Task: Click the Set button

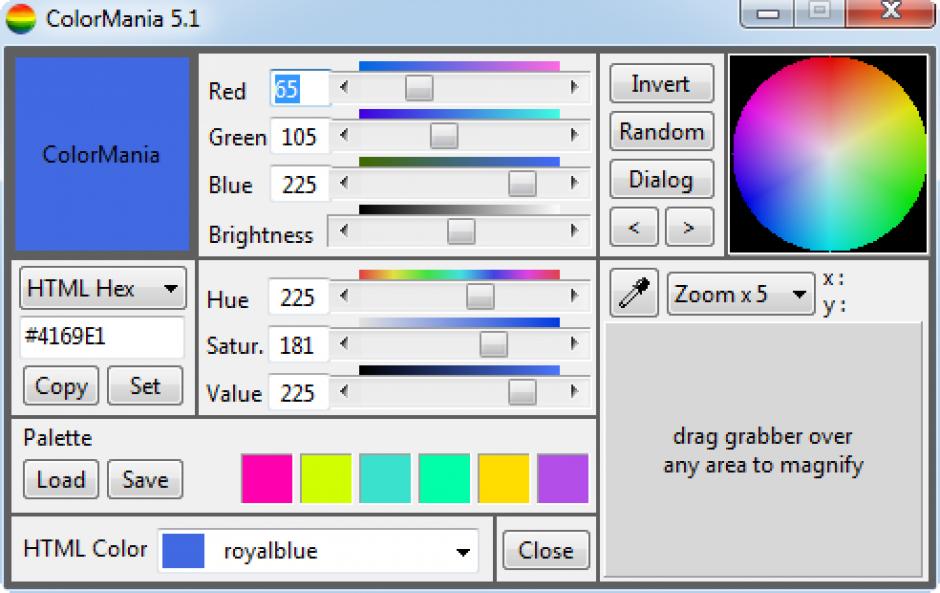Action: click(145, 386)
